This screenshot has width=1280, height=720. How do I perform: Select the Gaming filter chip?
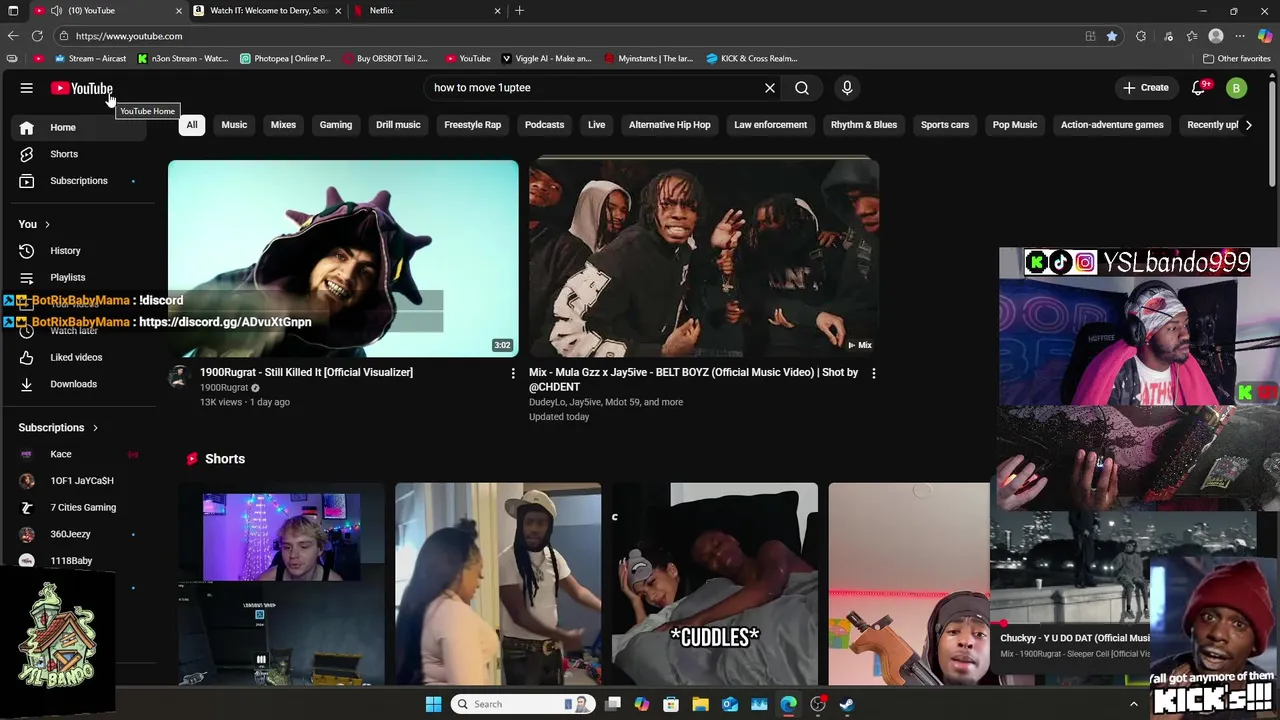pos(336,125)
